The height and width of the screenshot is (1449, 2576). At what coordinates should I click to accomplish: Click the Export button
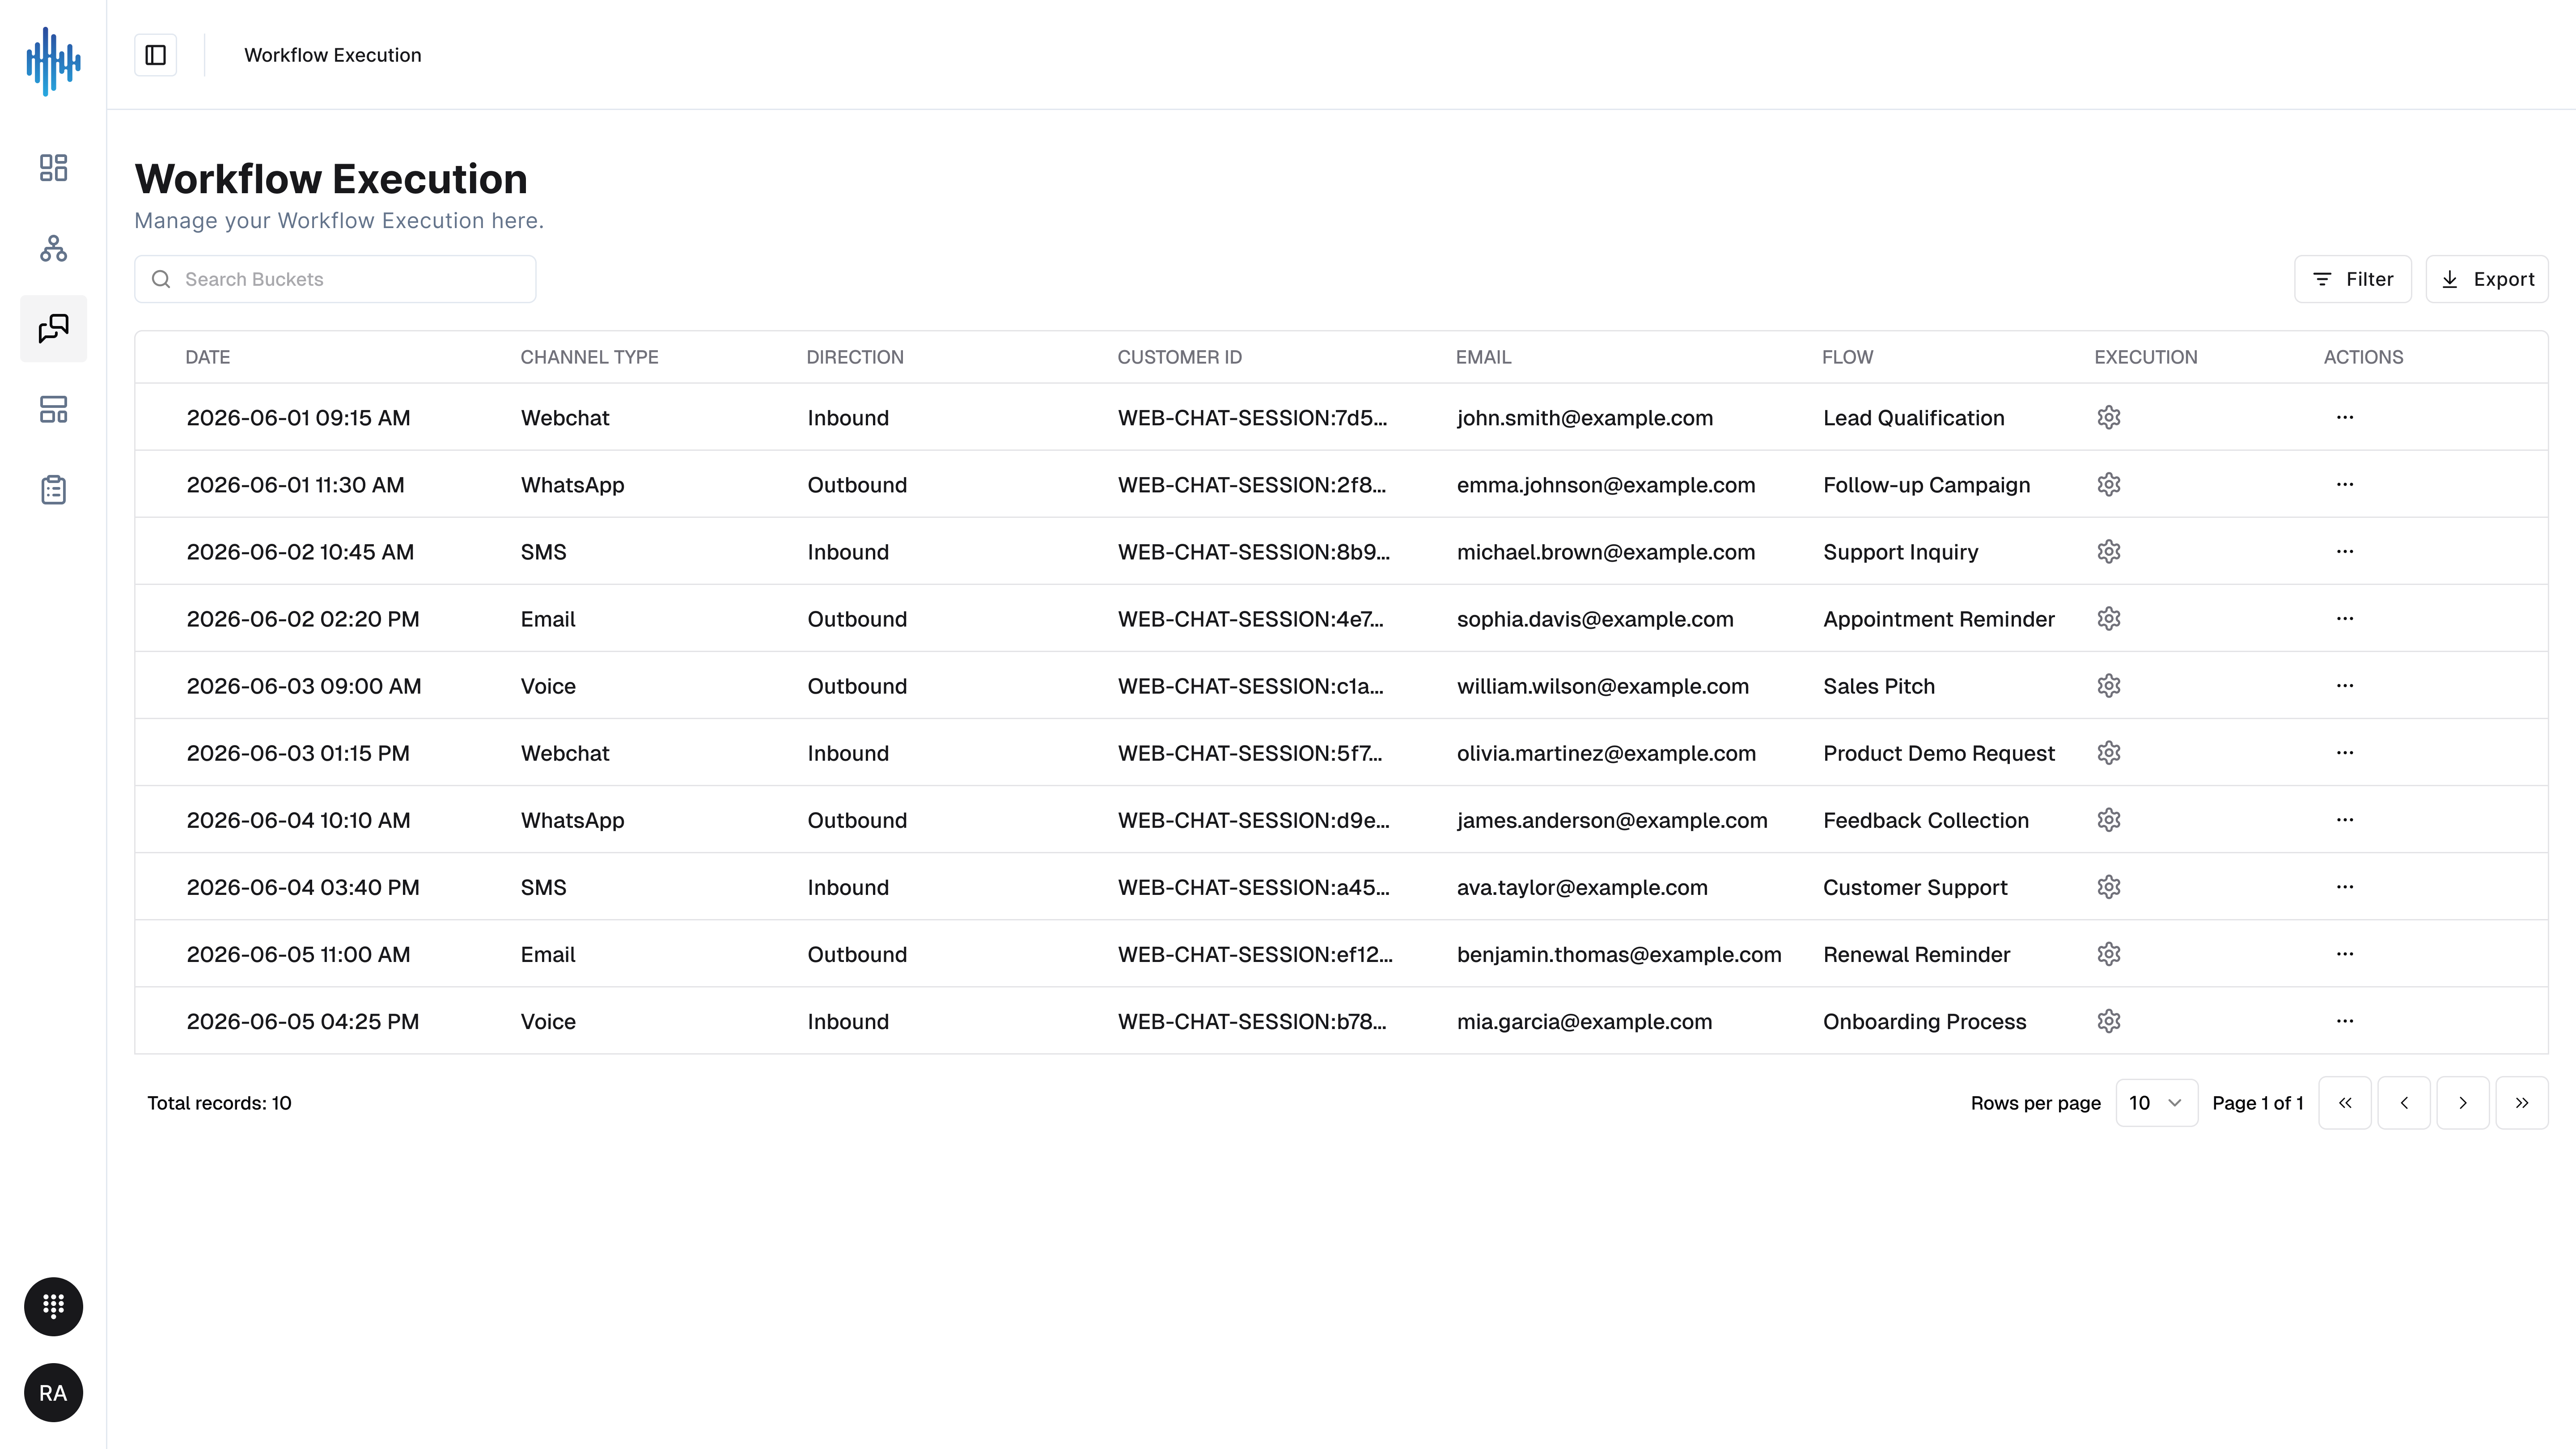pos(2486,279)
